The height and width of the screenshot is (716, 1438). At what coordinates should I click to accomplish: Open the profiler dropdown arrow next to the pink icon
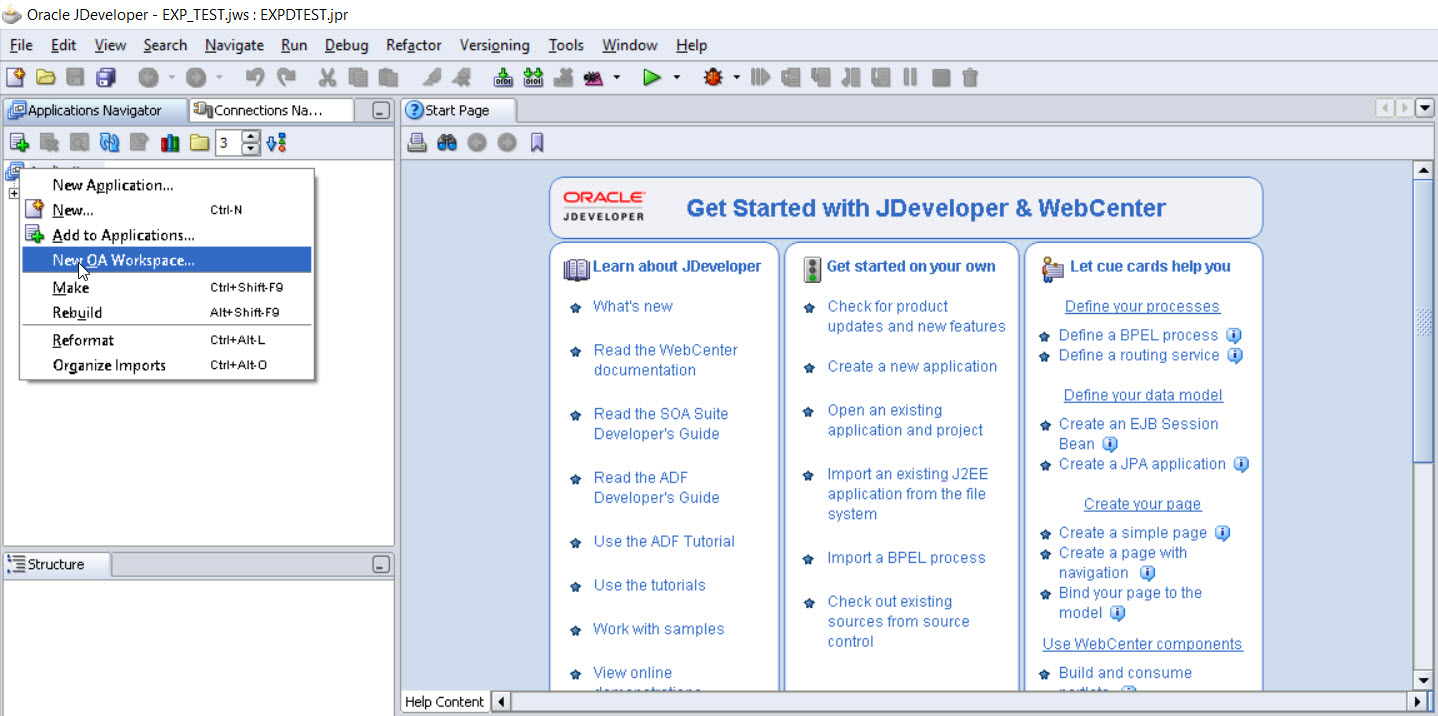tap(615, 77)
